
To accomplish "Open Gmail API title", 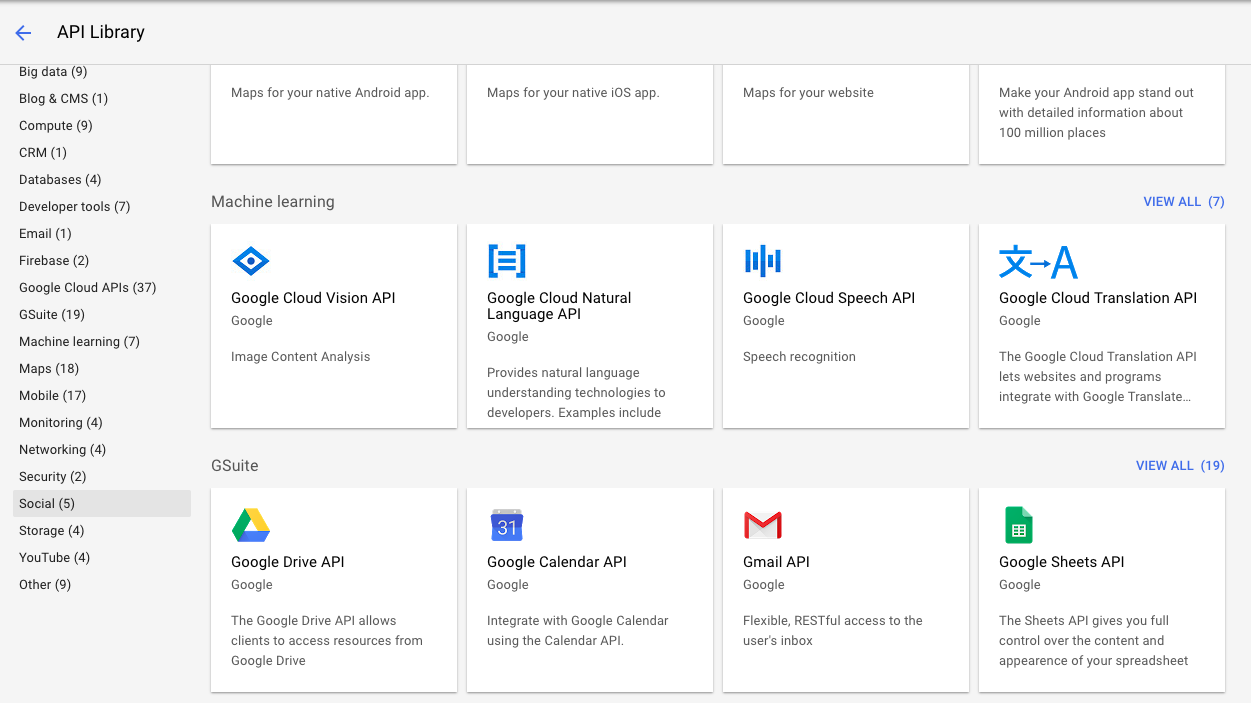I will pyautogui.click(x=776, y=562).
